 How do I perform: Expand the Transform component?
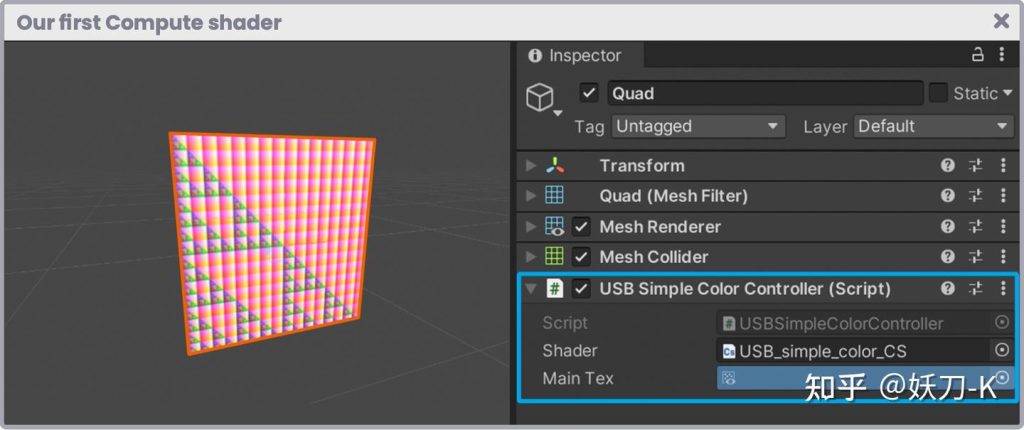click(x=531, y=166)
